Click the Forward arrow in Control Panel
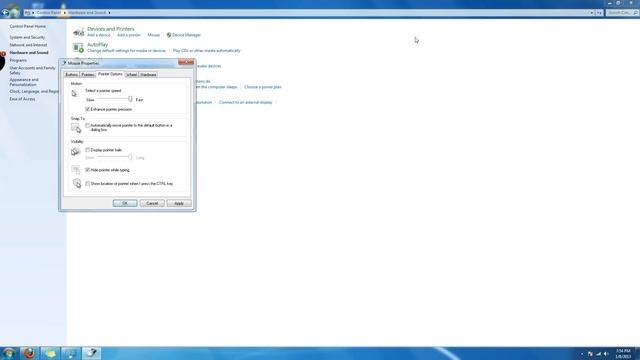 [x=15, y=13]
